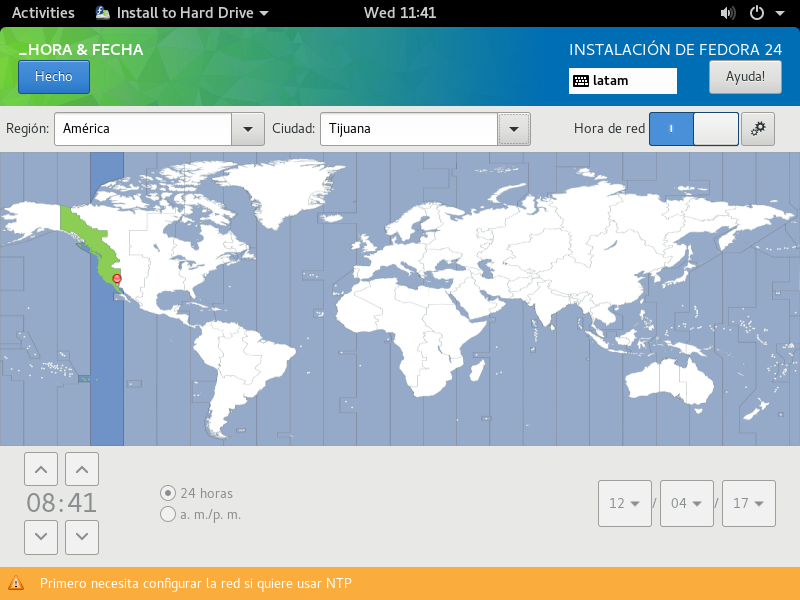Click the NTP network warning message

pyautogui.click(x=195, y=583)
